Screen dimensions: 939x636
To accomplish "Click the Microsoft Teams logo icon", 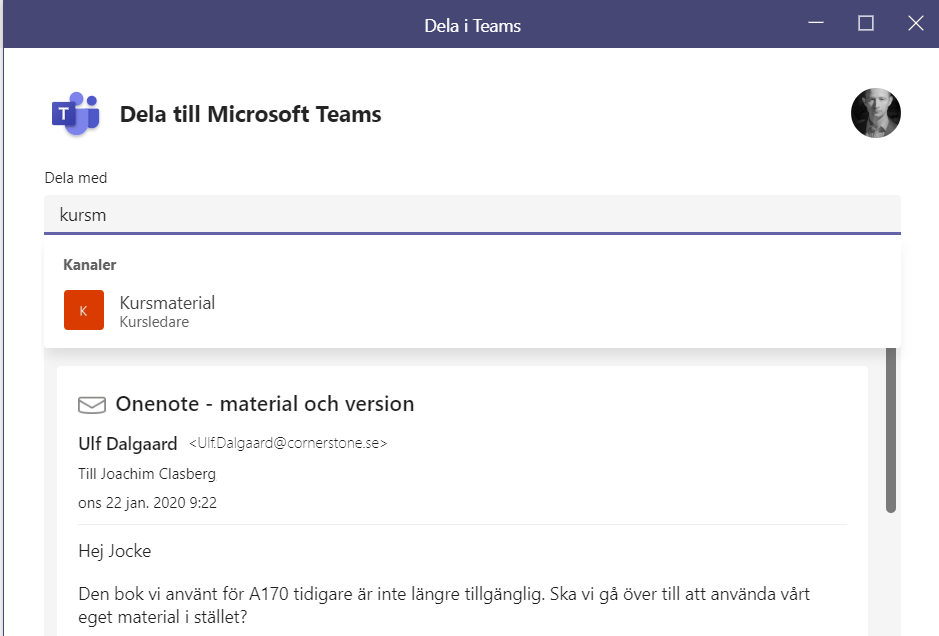I will point(75,114).
